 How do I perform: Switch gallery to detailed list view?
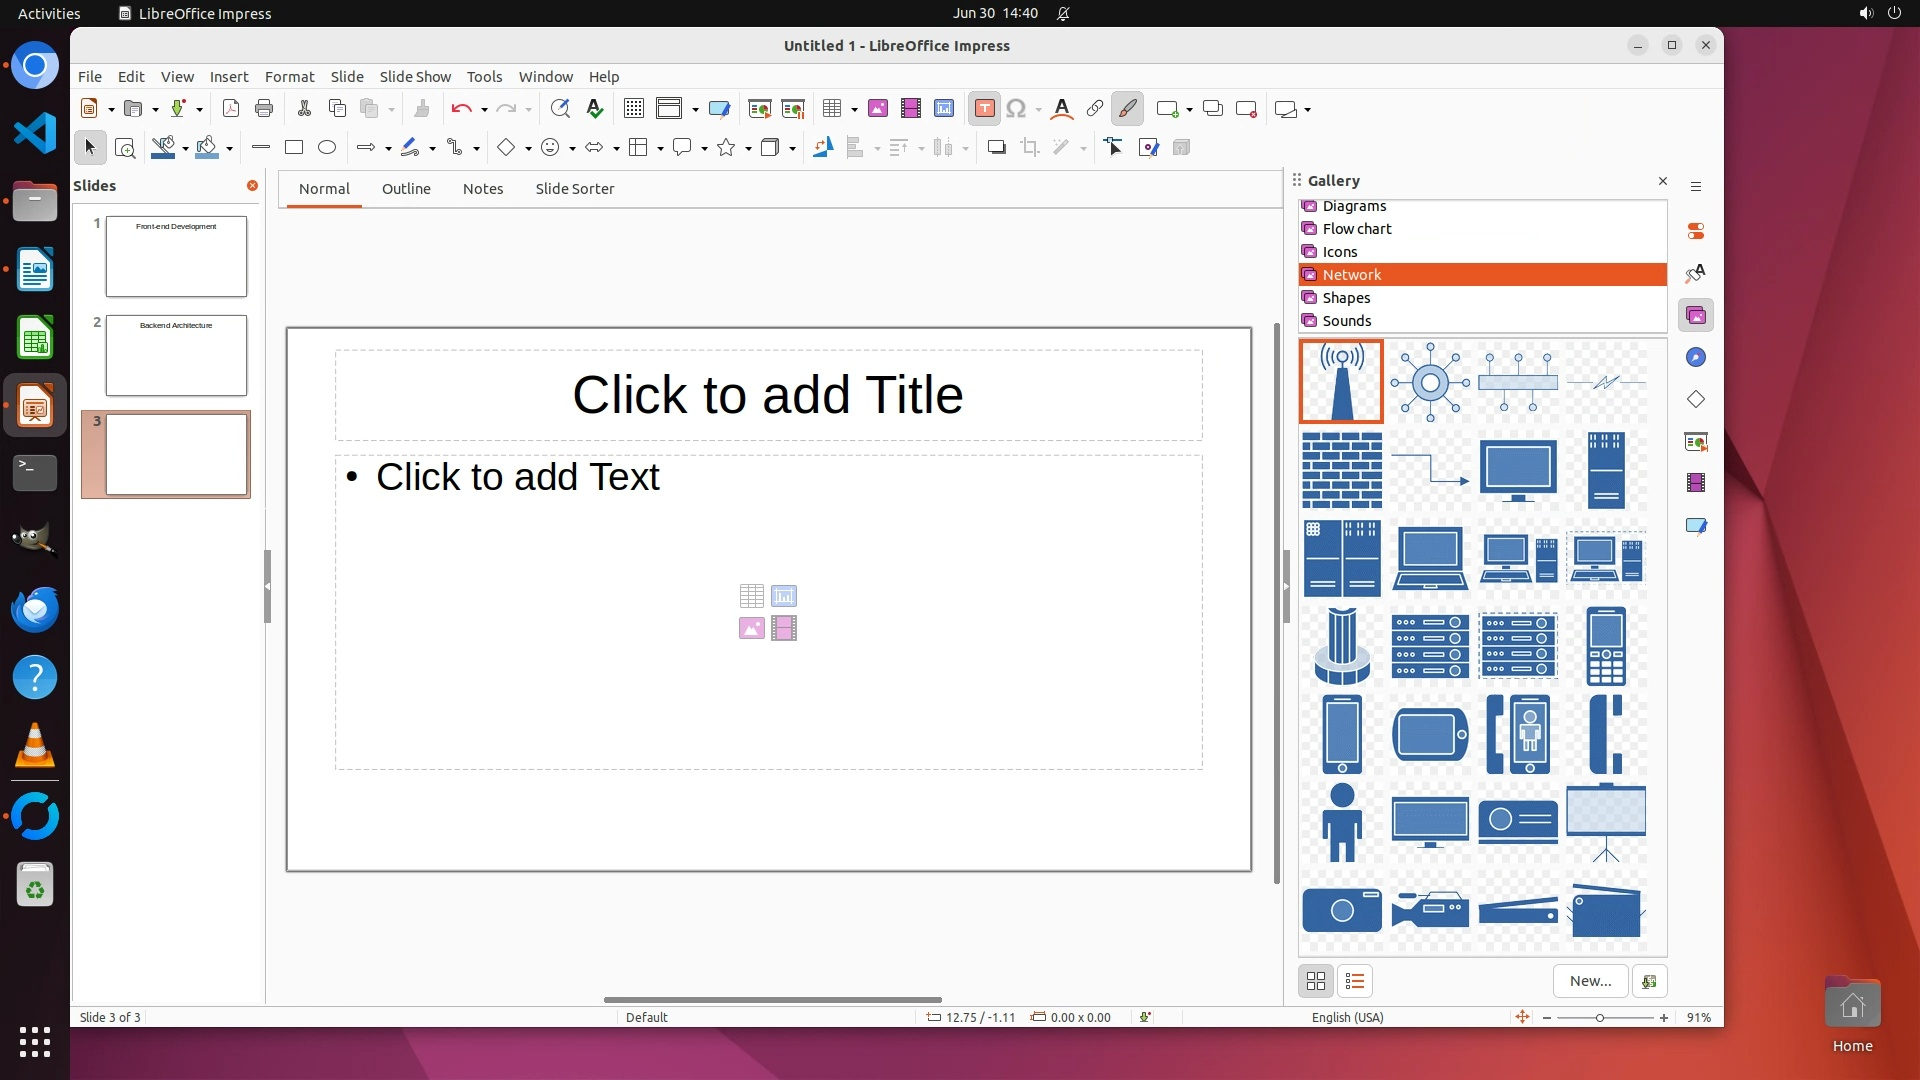[1355, 982]
